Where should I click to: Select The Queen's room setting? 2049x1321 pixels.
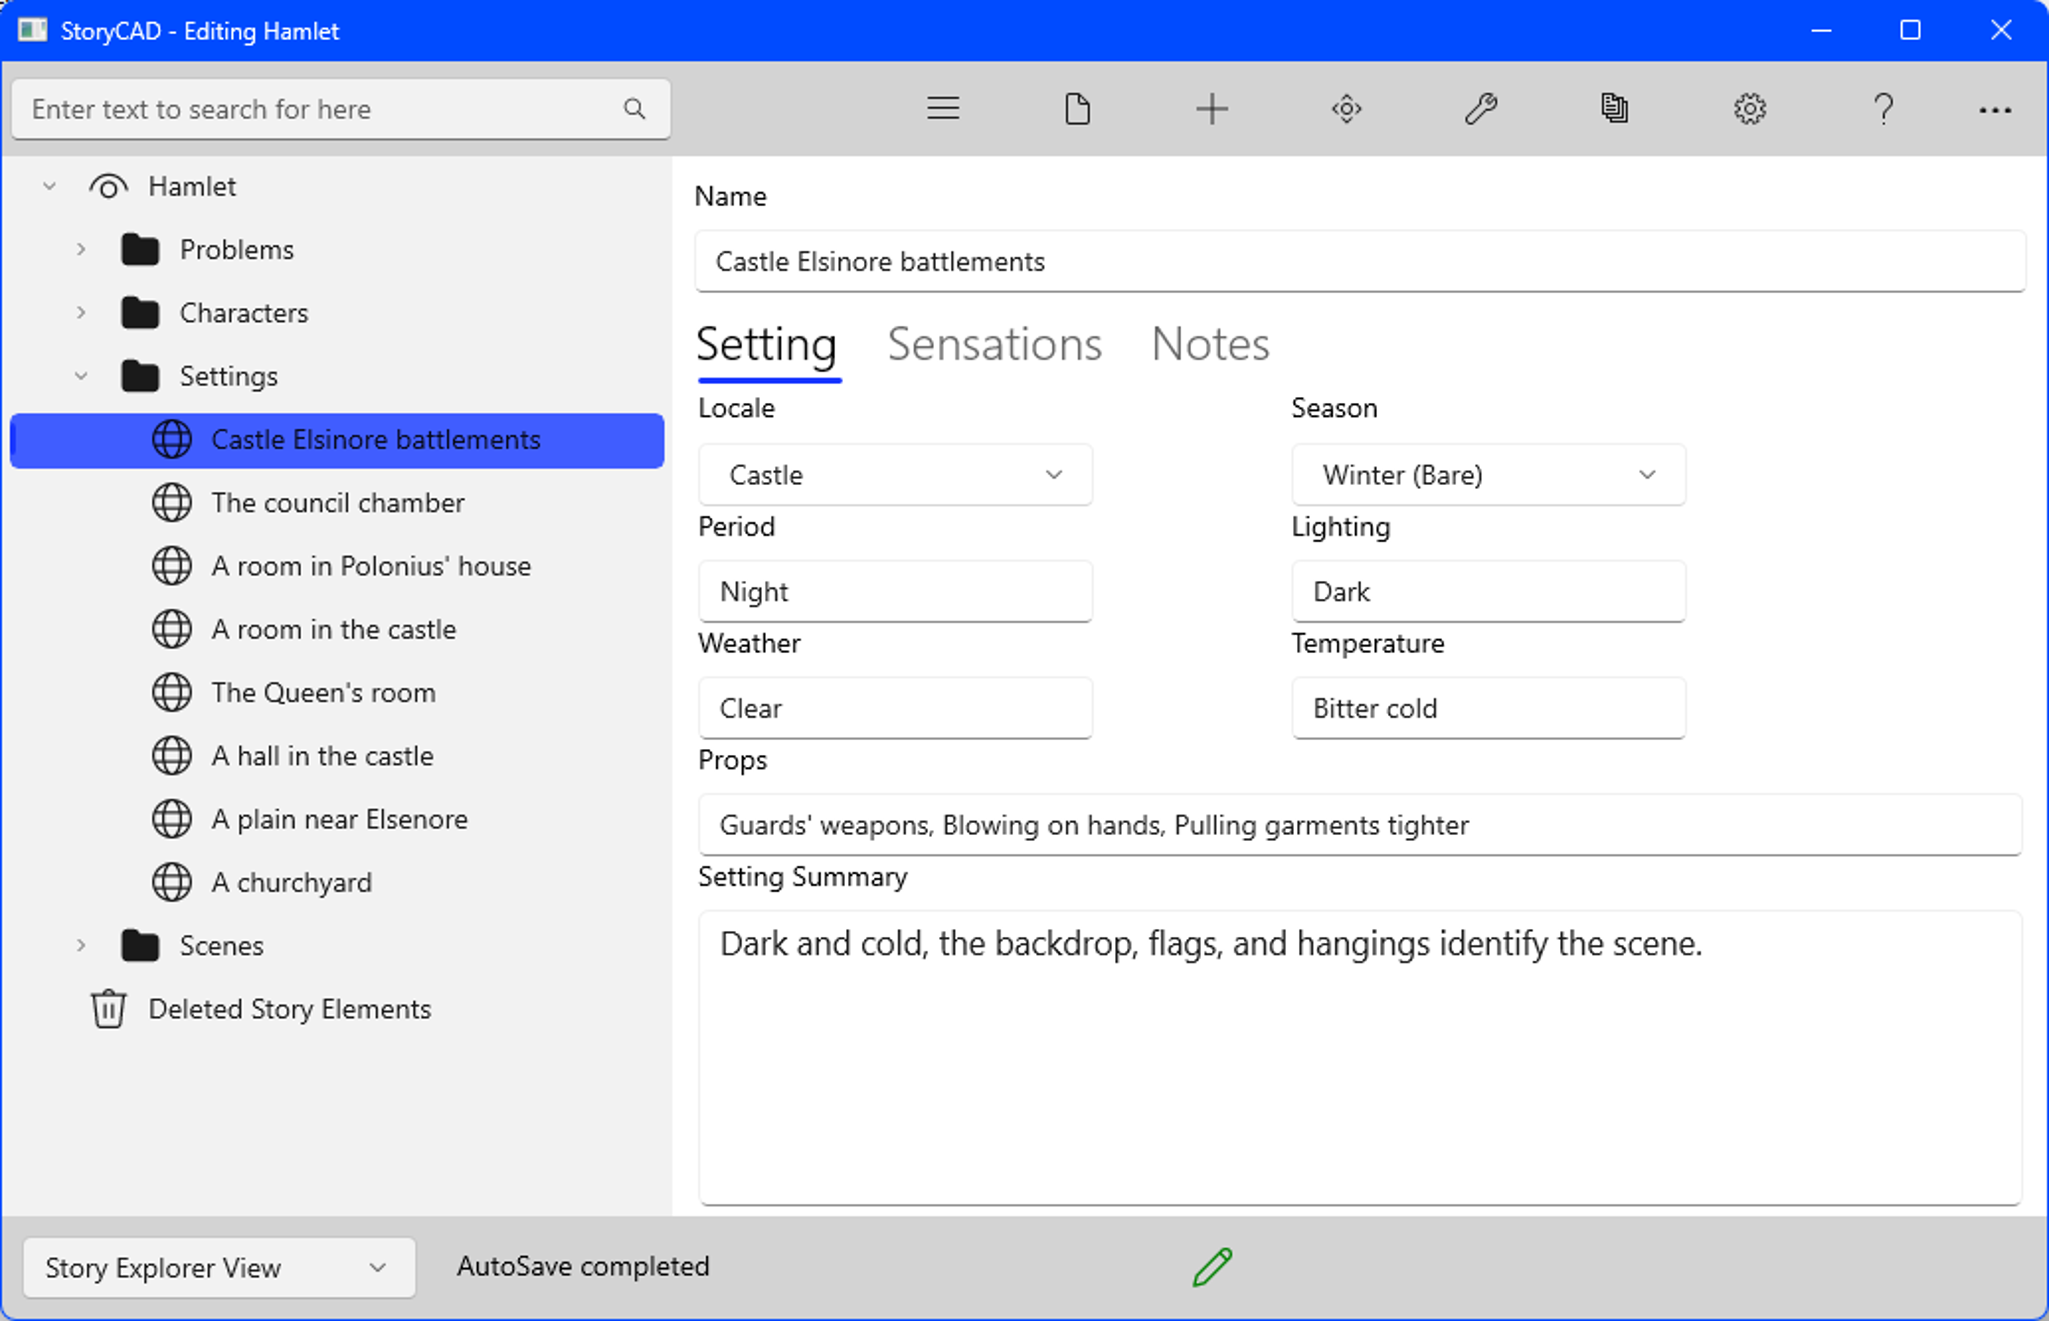323,692
